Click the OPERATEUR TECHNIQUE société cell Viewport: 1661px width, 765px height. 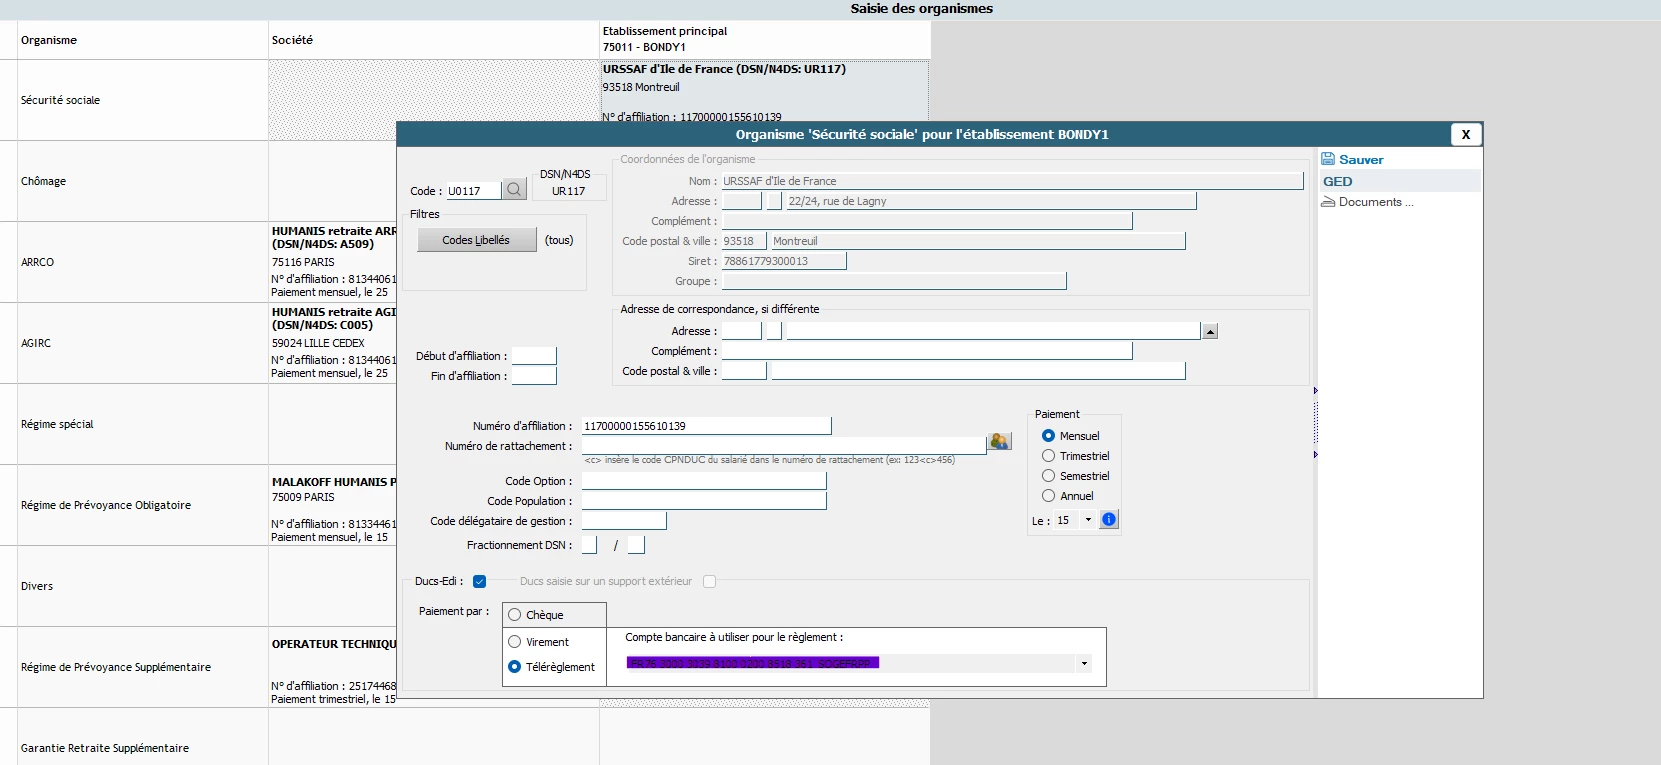click(x=333, y=667)
